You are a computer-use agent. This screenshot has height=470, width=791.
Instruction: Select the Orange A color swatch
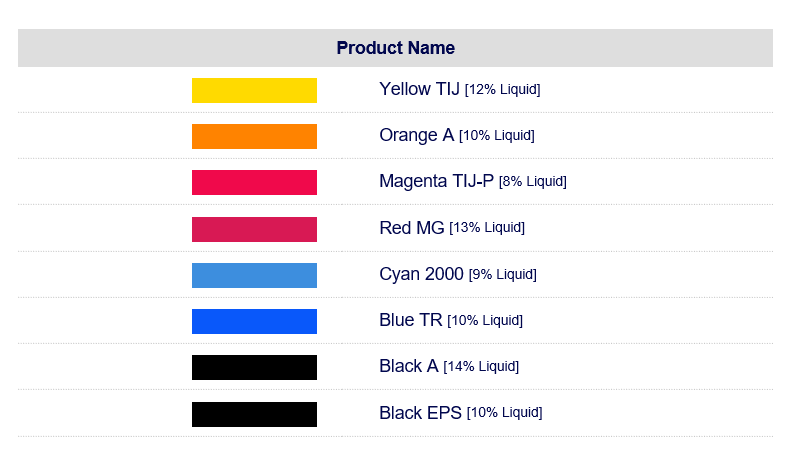pyautogui.click(x=254, y=136)
